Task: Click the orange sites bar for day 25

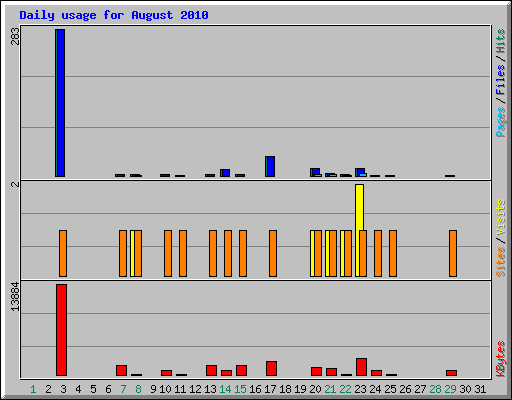Action: tap(393, 253)
